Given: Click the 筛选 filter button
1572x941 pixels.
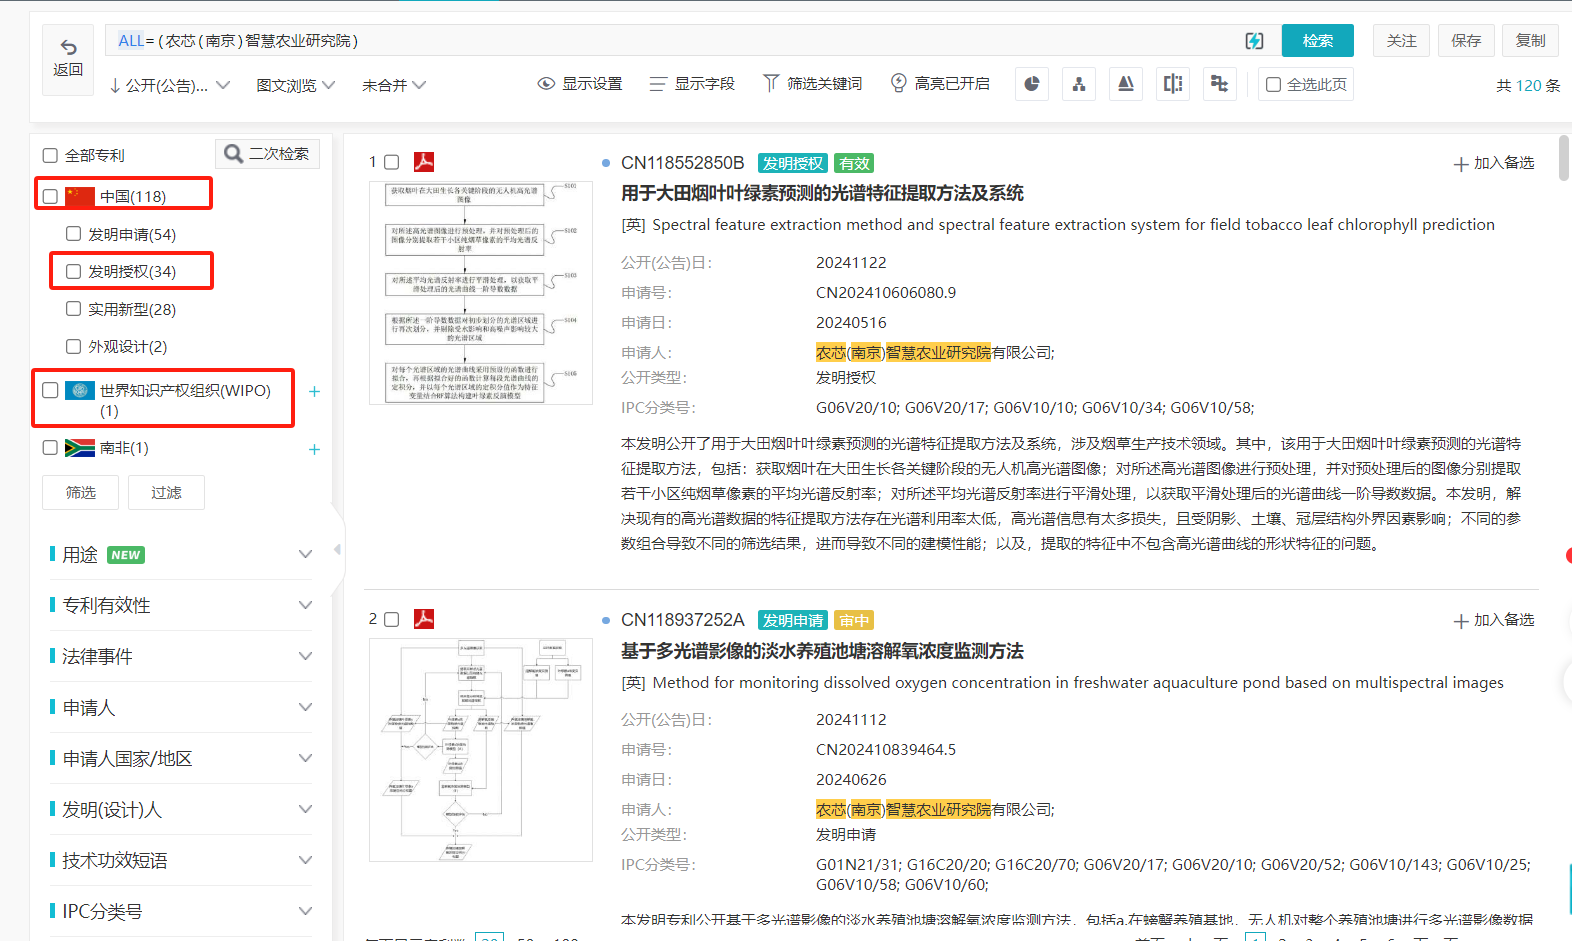Looking at the screenshot, I should pyautogui.click(x=80, y=492).
